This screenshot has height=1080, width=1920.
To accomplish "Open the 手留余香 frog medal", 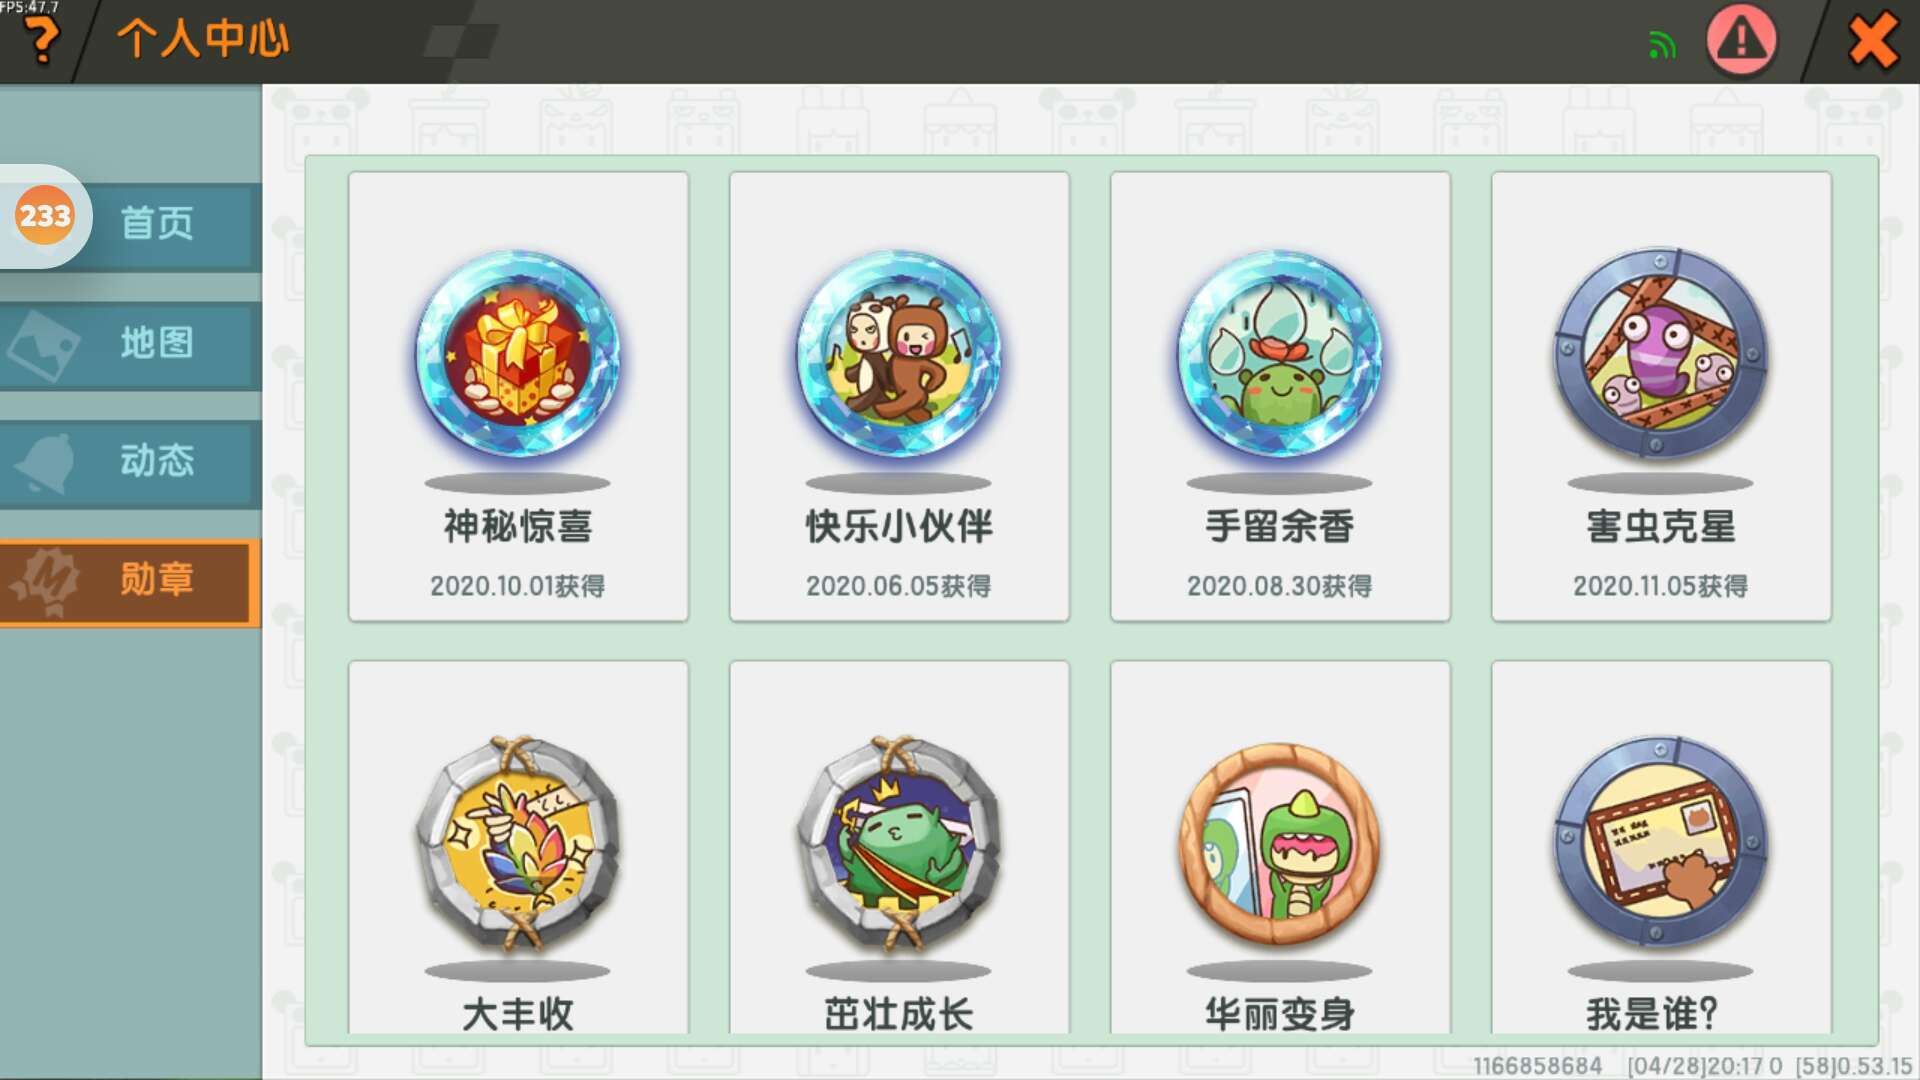I will (1280, 396).
